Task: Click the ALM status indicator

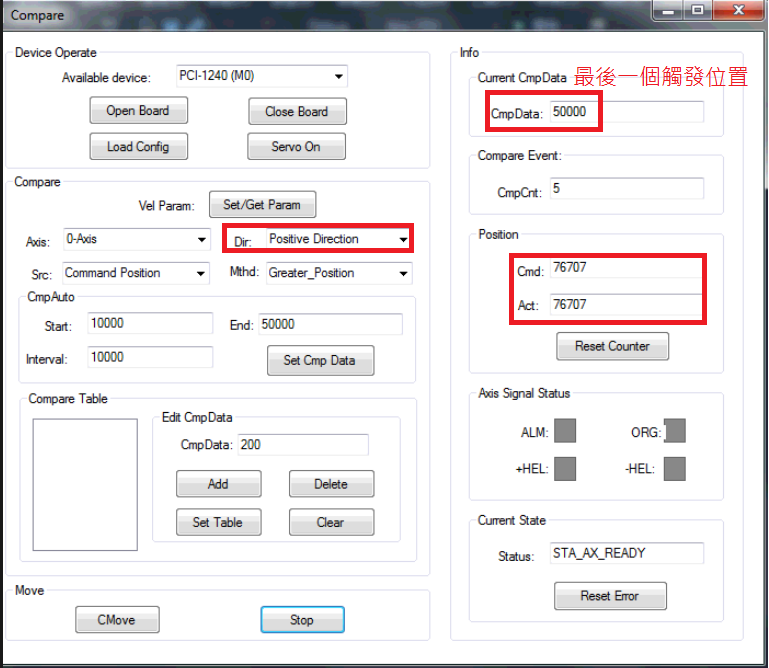Action: (565, 431)
